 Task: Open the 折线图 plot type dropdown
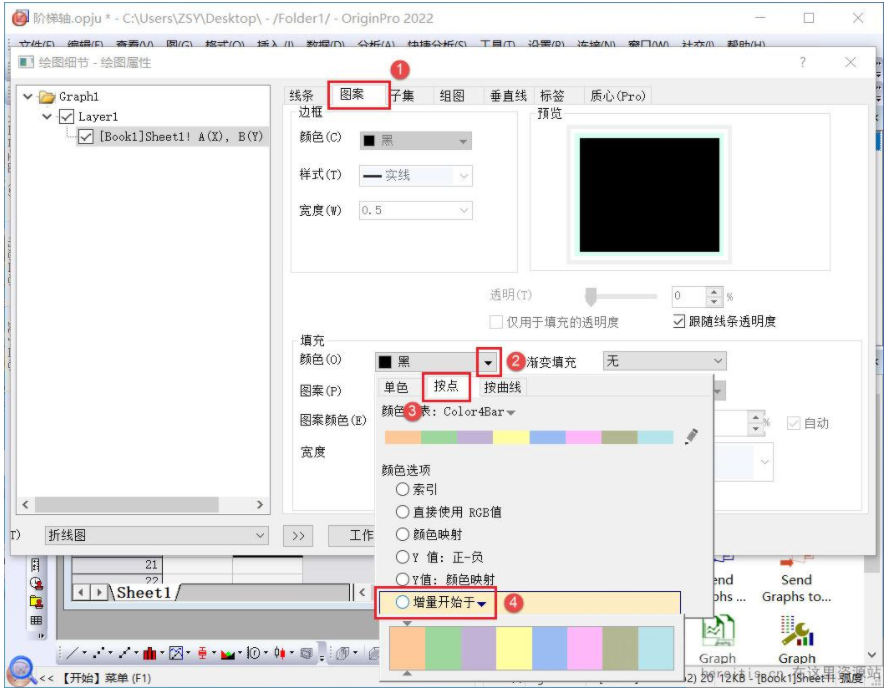tap(156, 535)
